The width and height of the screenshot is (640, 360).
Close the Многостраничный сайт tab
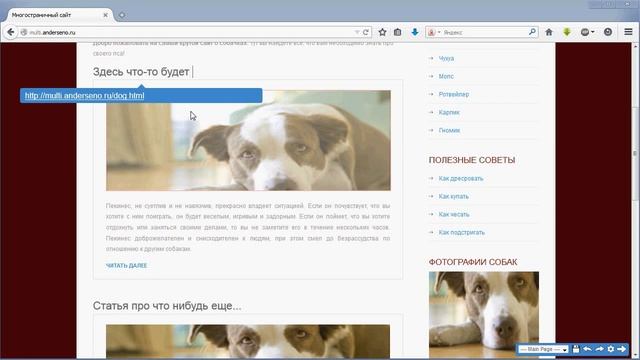click(105, 15)
